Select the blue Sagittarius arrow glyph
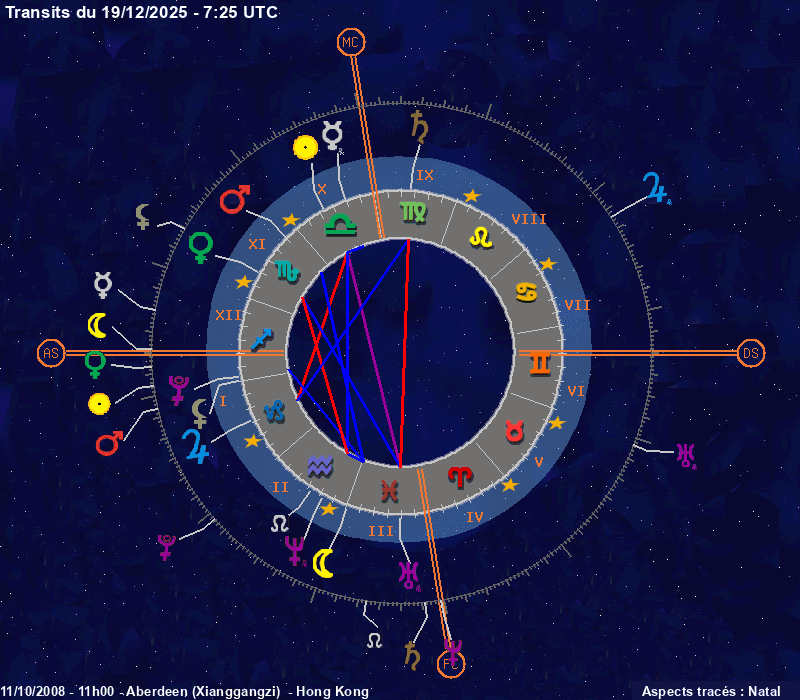This screenshot has width=800, height=700. click(x=263, y=340)
